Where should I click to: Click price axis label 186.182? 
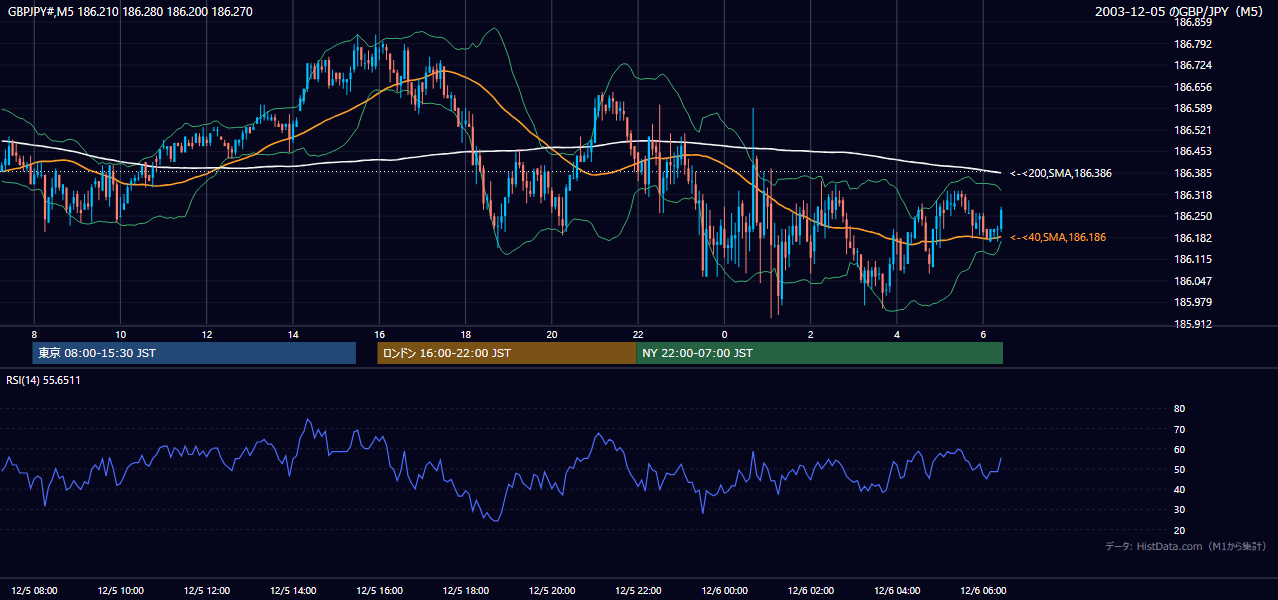tap(1195, 238)
